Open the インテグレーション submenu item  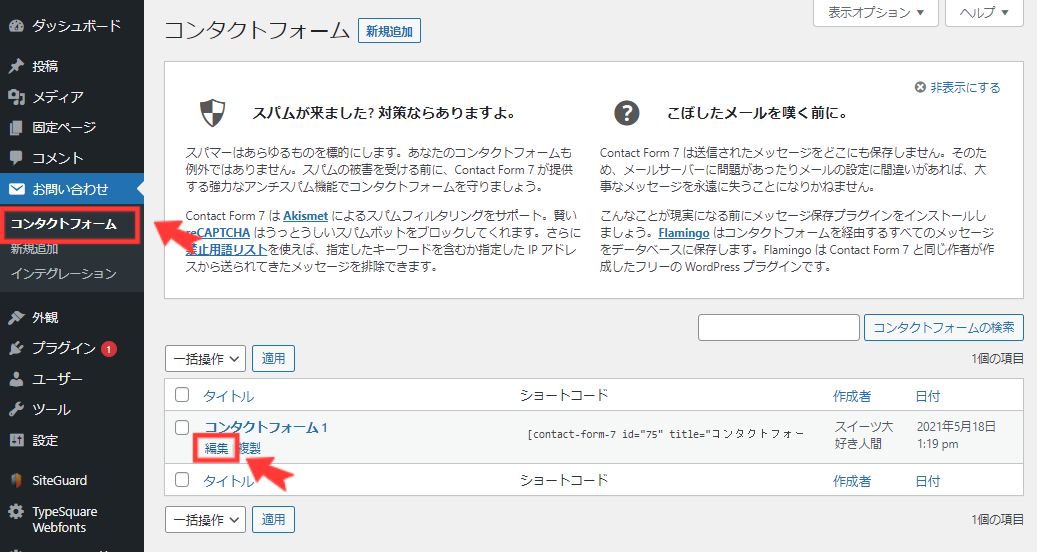tap(63, 274)
